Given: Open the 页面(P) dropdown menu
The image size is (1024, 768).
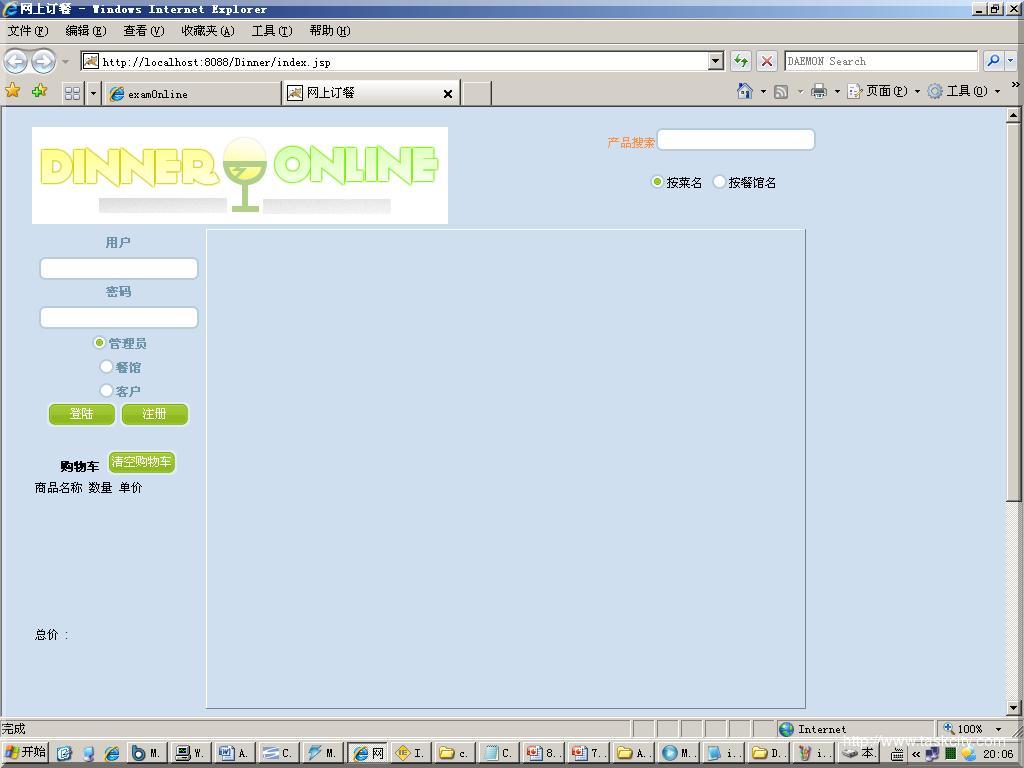Looking at the screenshot, I should (x=884, y=91).
